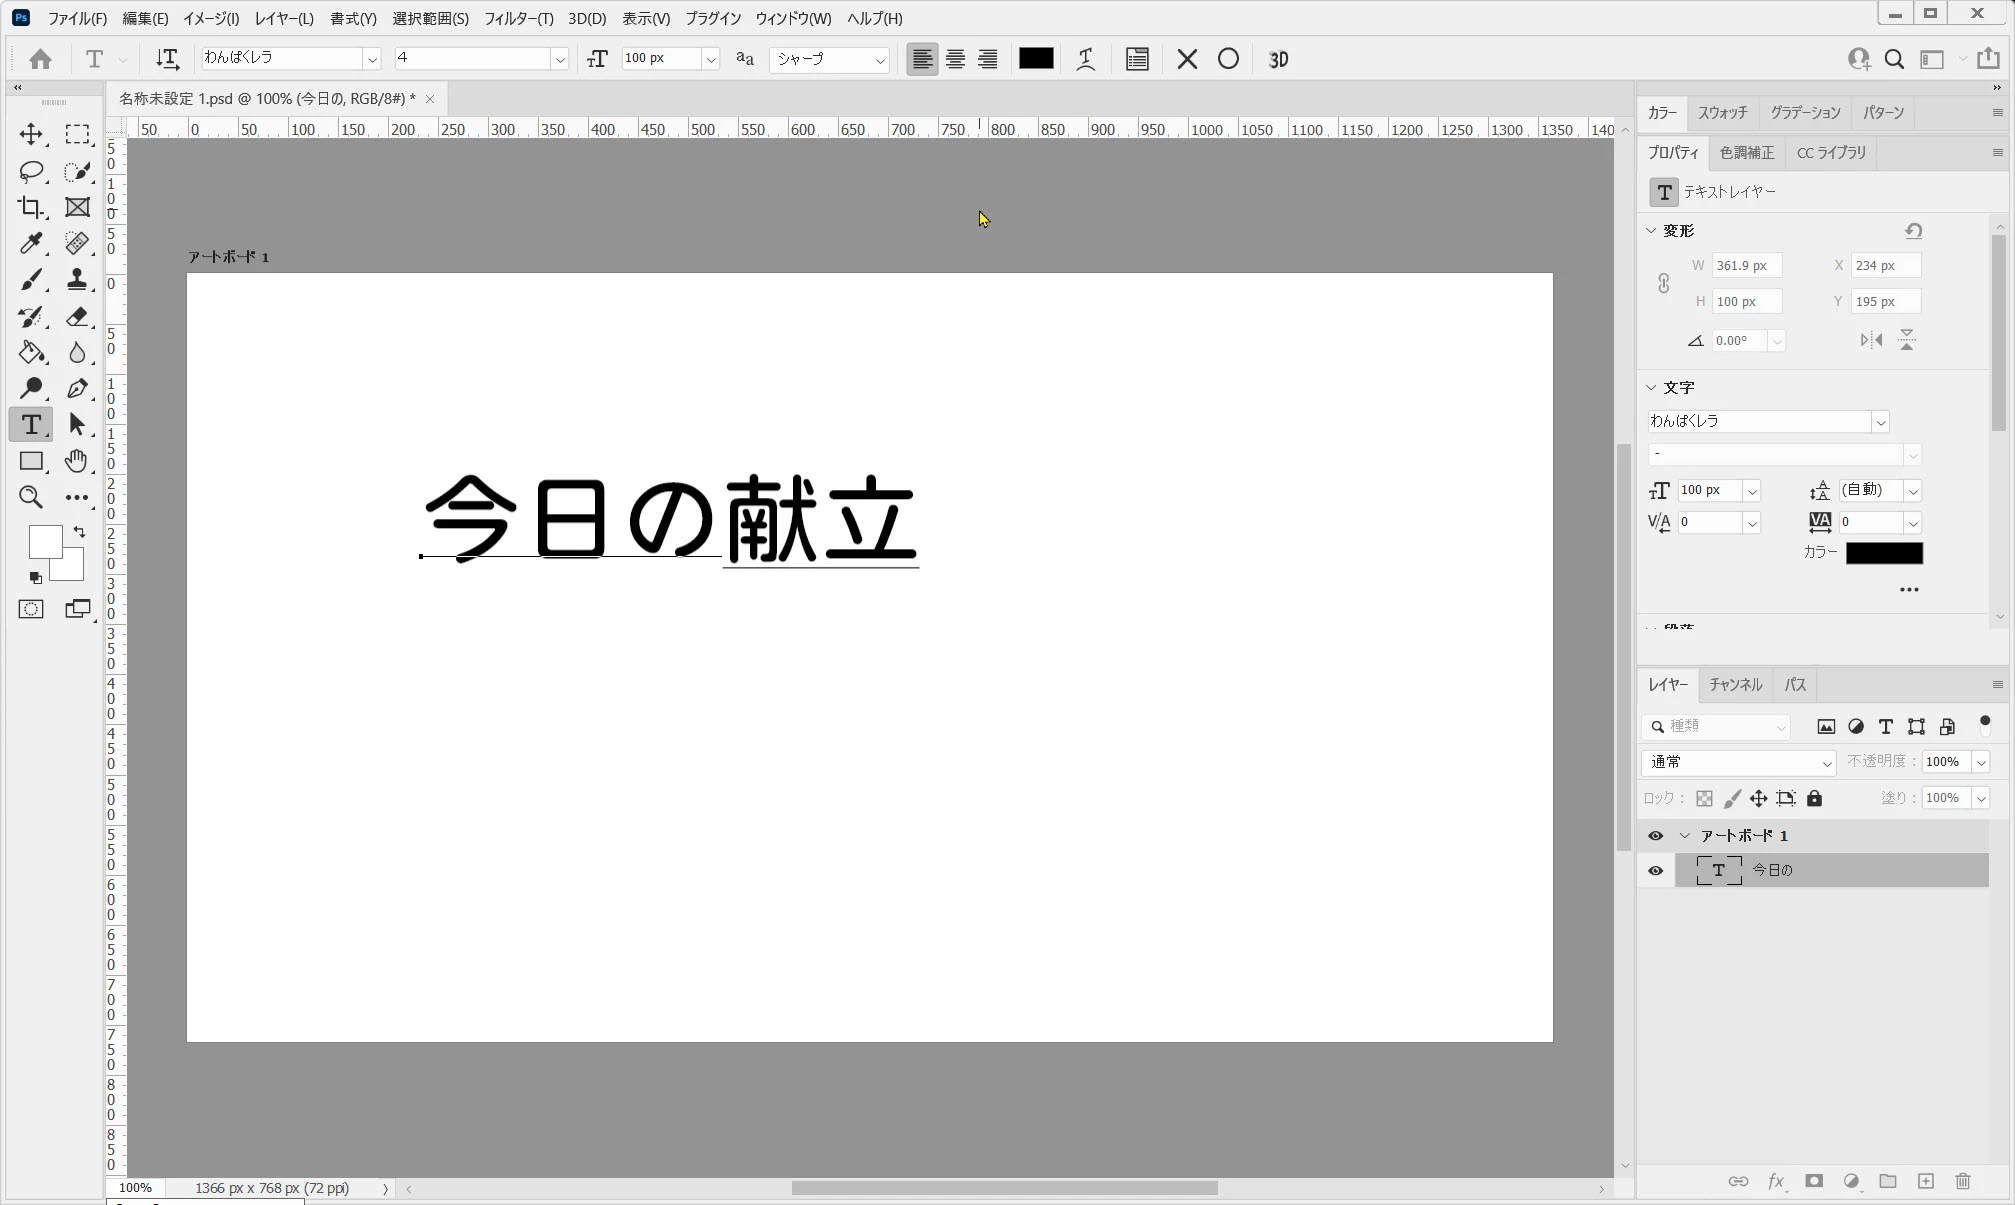Click the Create warped text icon
The width and height of the screenshot is (2015, 1205).
coord(1085,59)
